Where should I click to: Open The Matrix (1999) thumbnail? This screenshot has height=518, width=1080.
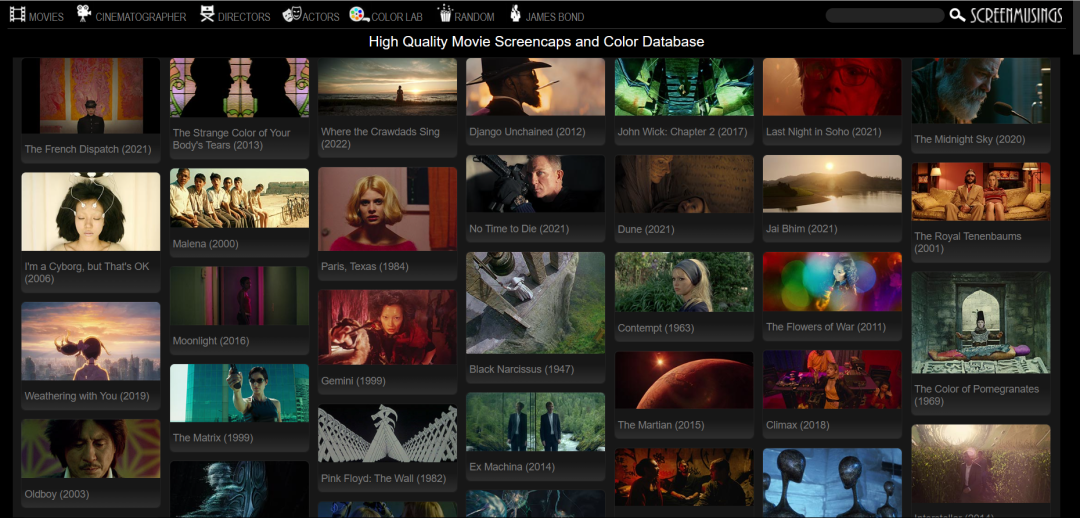[240, 393]
